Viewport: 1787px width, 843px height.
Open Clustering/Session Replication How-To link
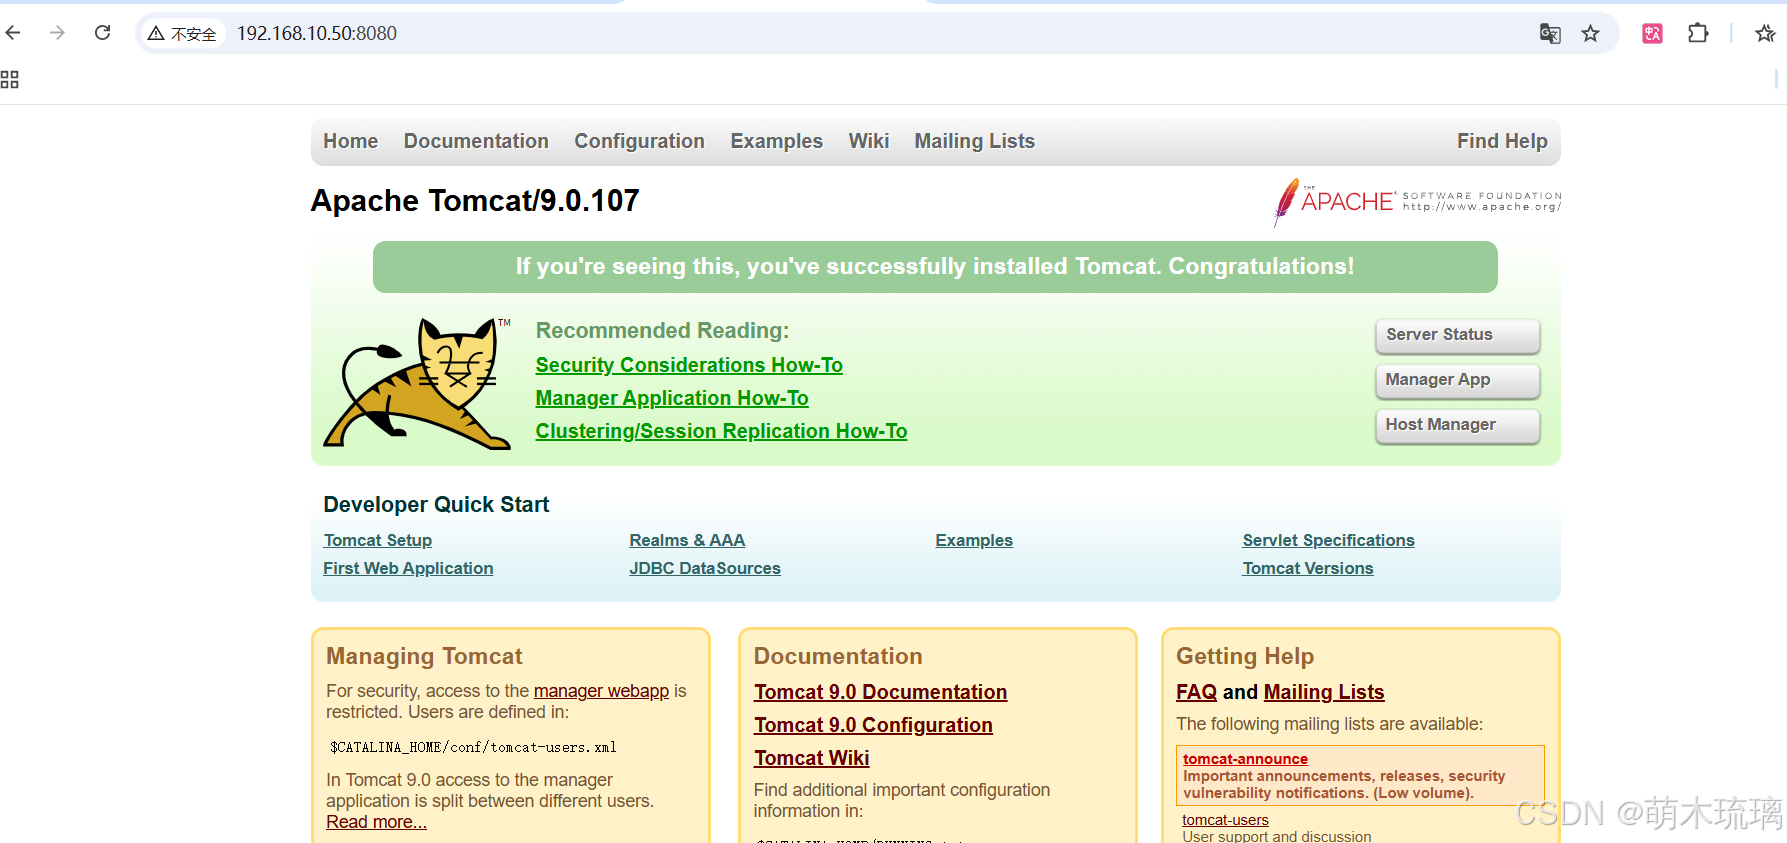pyautogui.click(x=721, y=431)
